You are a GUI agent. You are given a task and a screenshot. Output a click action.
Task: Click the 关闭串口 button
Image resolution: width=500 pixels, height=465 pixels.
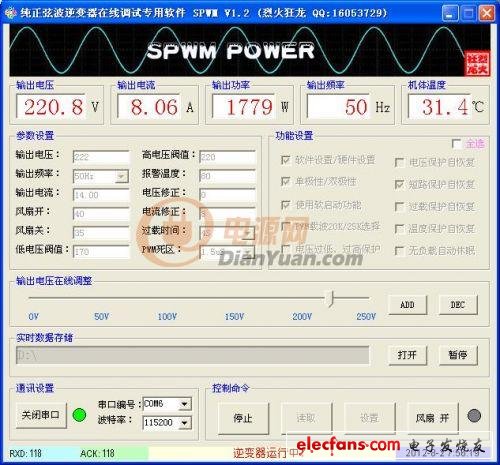coord(41,415)
